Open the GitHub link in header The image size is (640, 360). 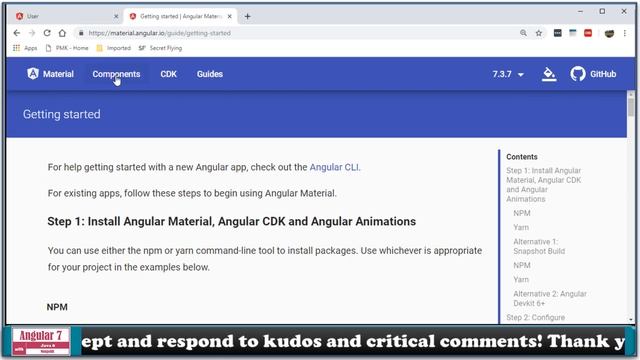pyautogui.click(x=593, y=74)
